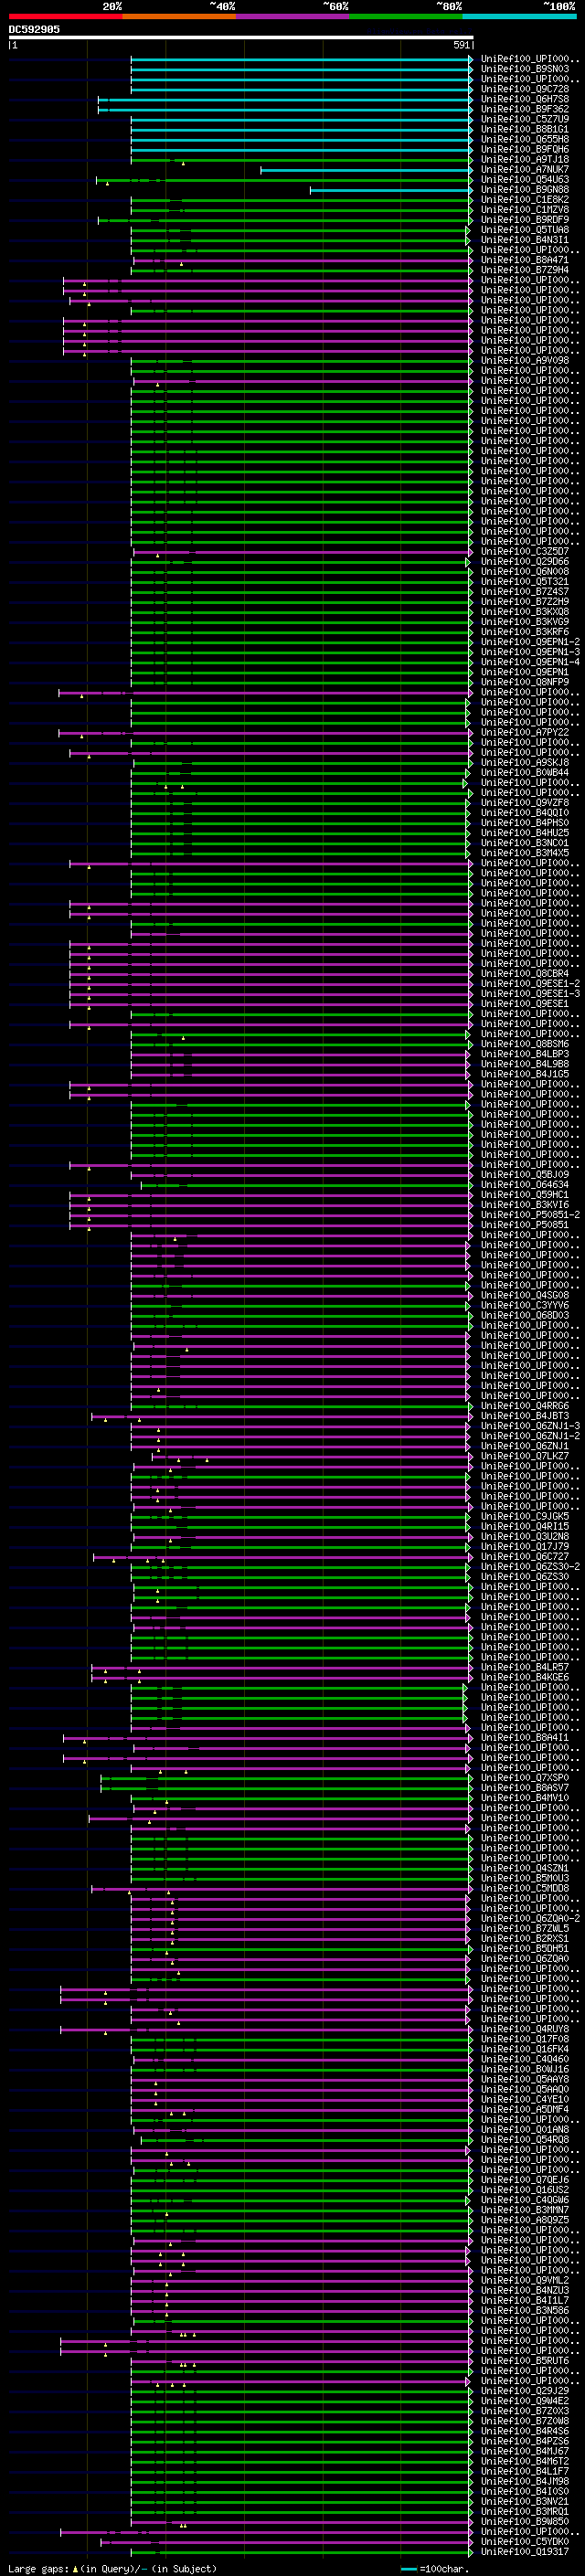This screenshot has width=585, height=2576.
Task: Select label UniRef100_B7Z4S7
Action: [525, 592]
